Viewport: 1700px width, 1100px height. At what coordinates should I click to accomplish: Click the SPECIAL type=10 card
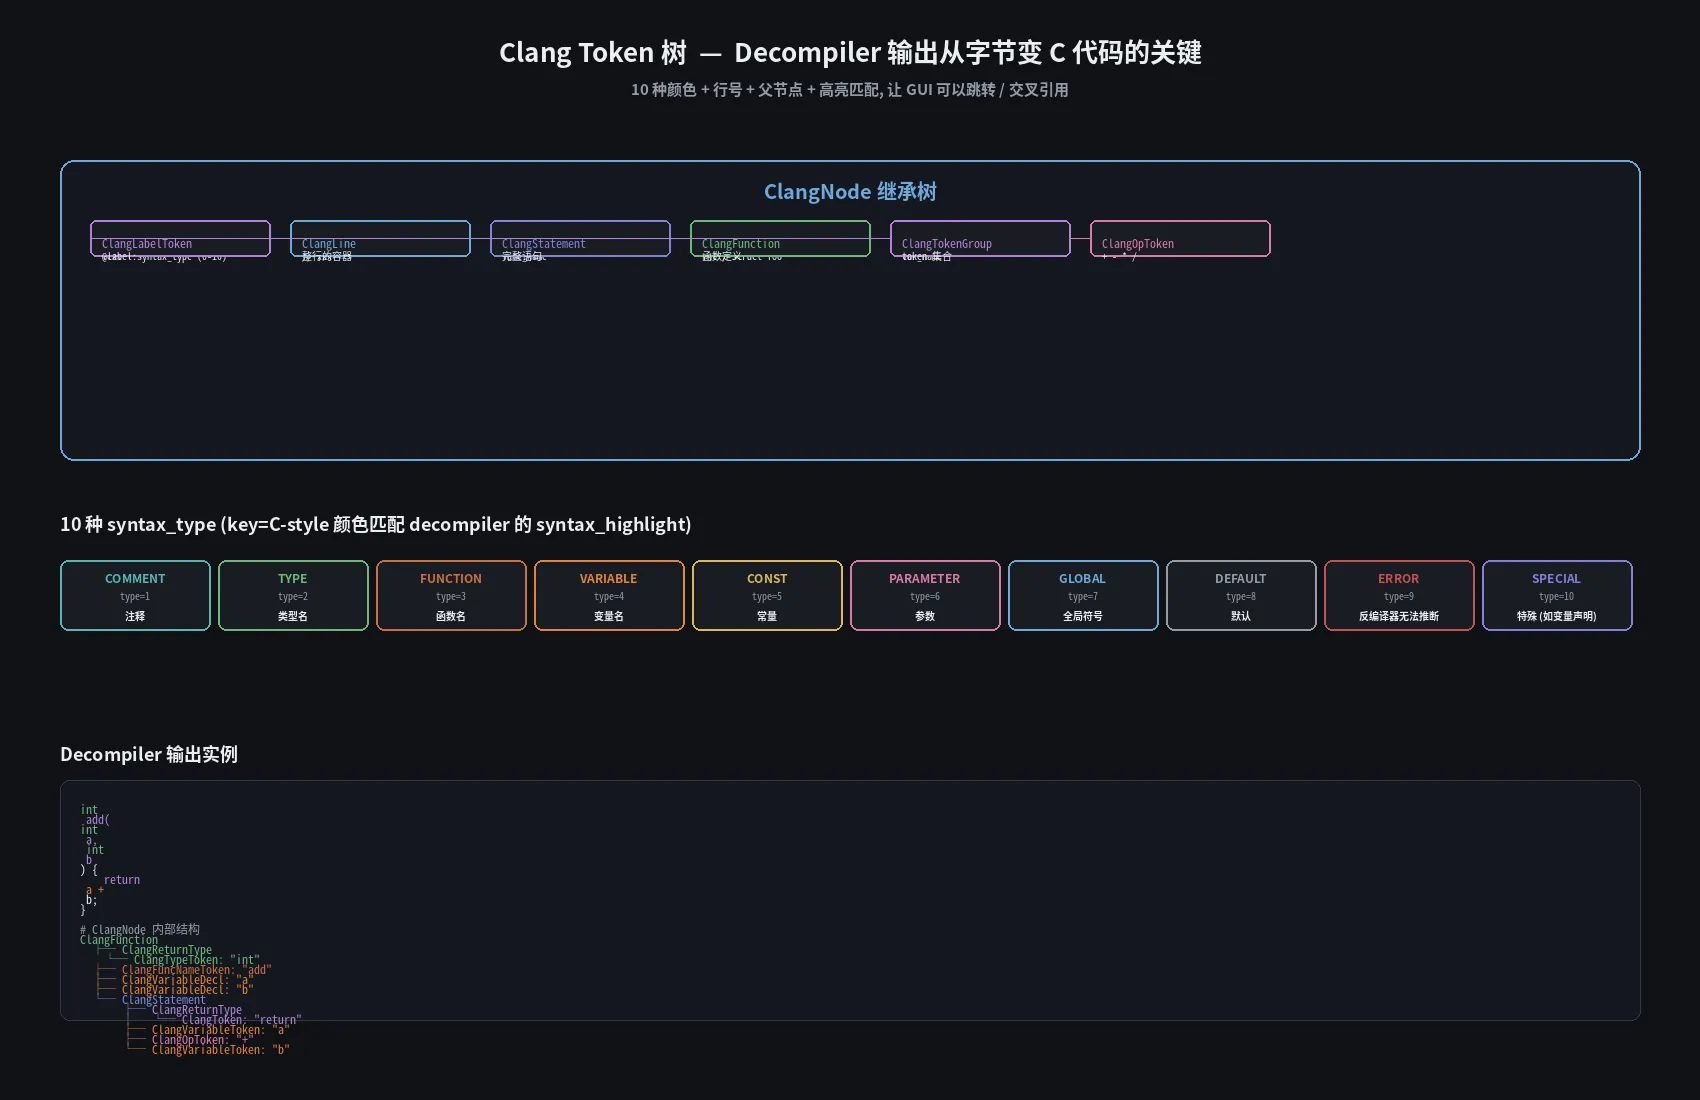(1557, 596)
